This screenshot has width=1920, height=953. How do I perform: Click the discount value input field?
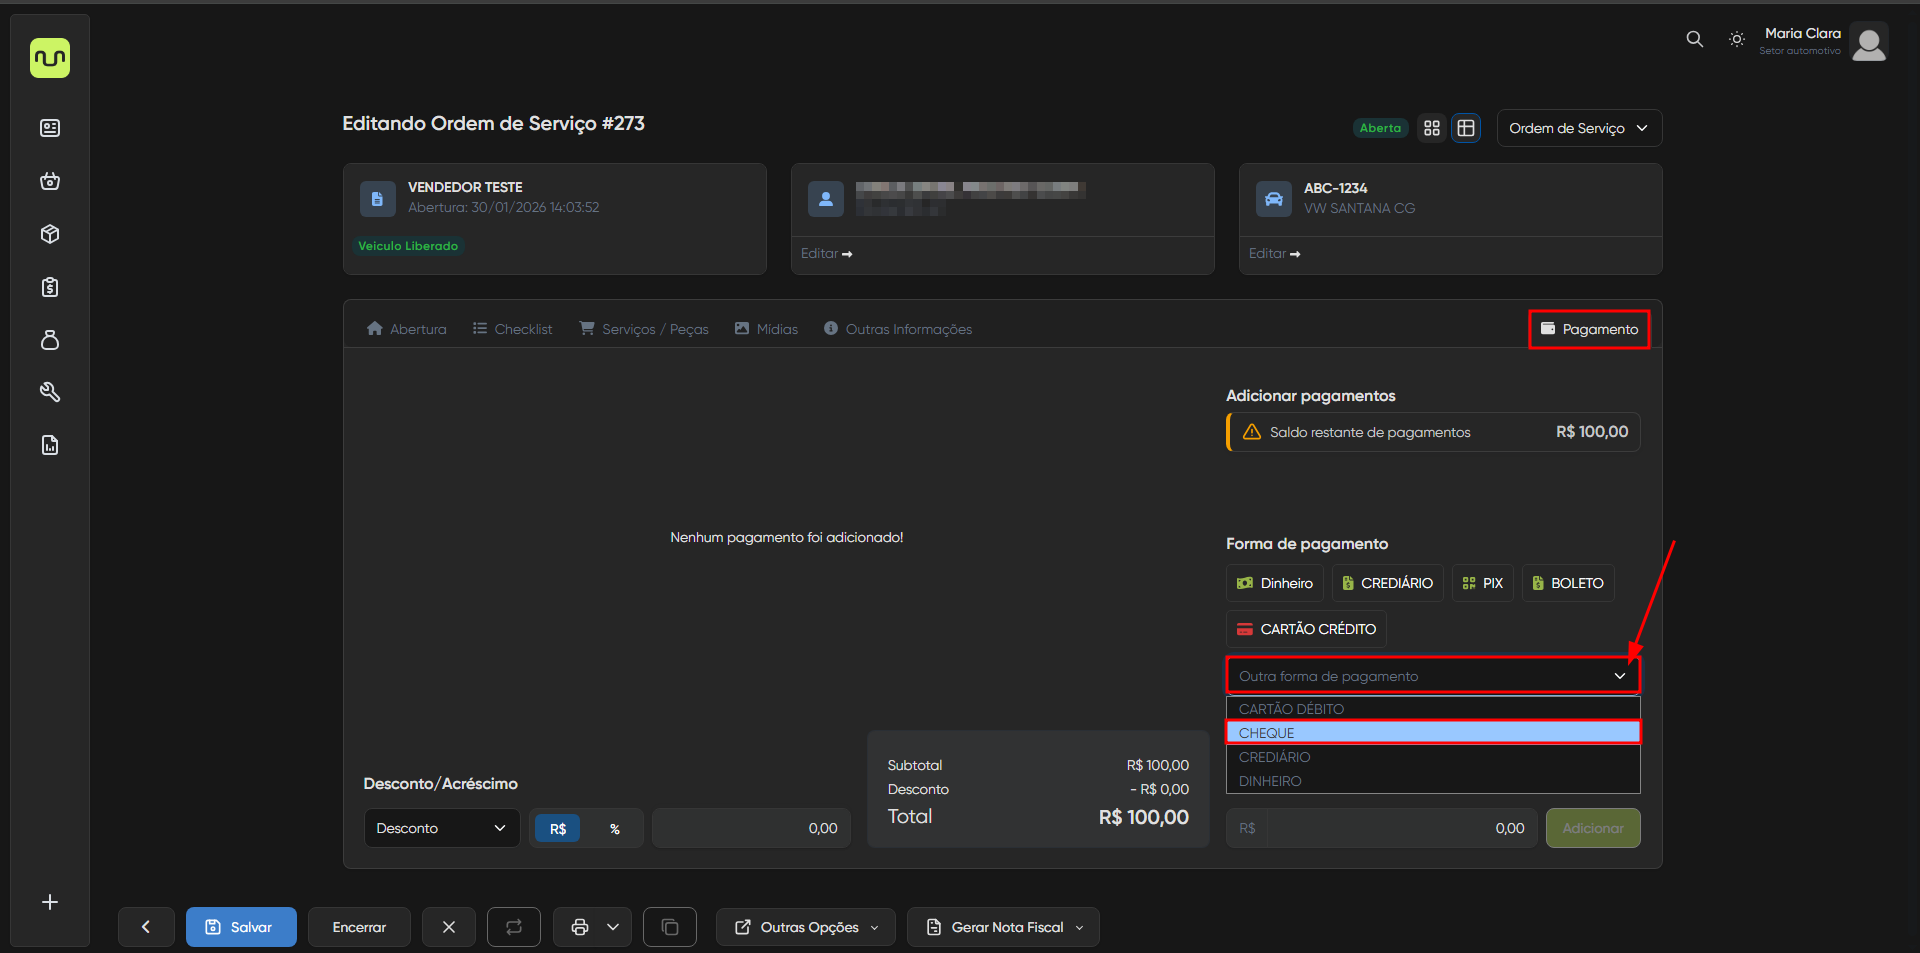pos(751,828)
